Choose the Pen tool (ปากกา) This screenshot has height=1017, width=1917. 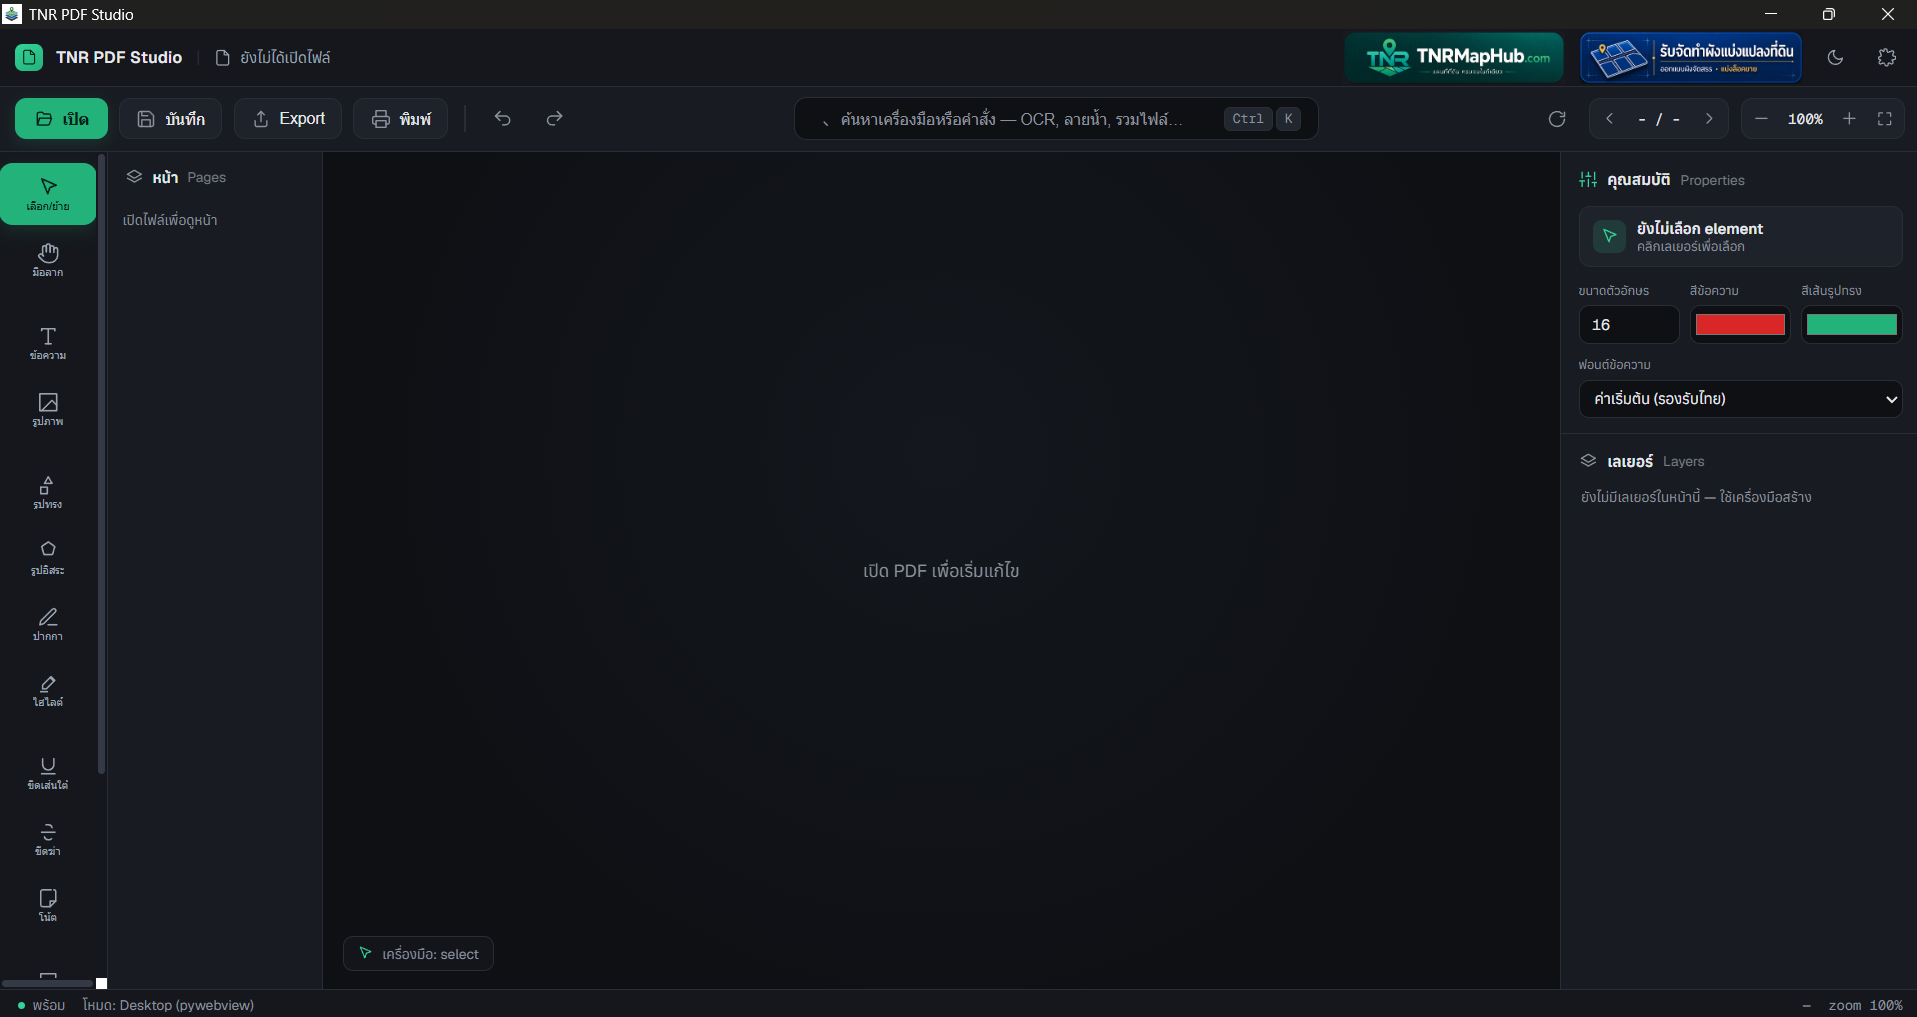(48, 624)
